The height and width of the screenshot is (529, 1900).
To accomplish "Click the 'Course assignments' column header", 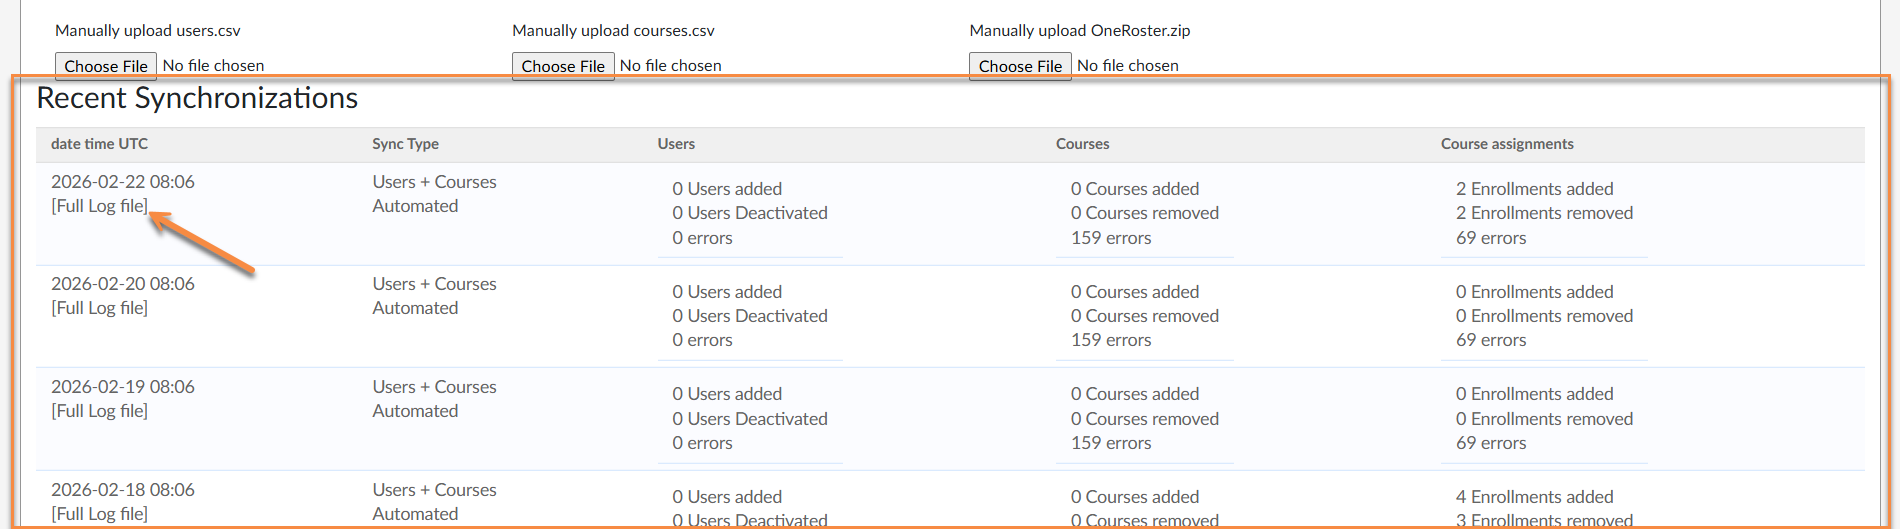I will [1507, 144].
